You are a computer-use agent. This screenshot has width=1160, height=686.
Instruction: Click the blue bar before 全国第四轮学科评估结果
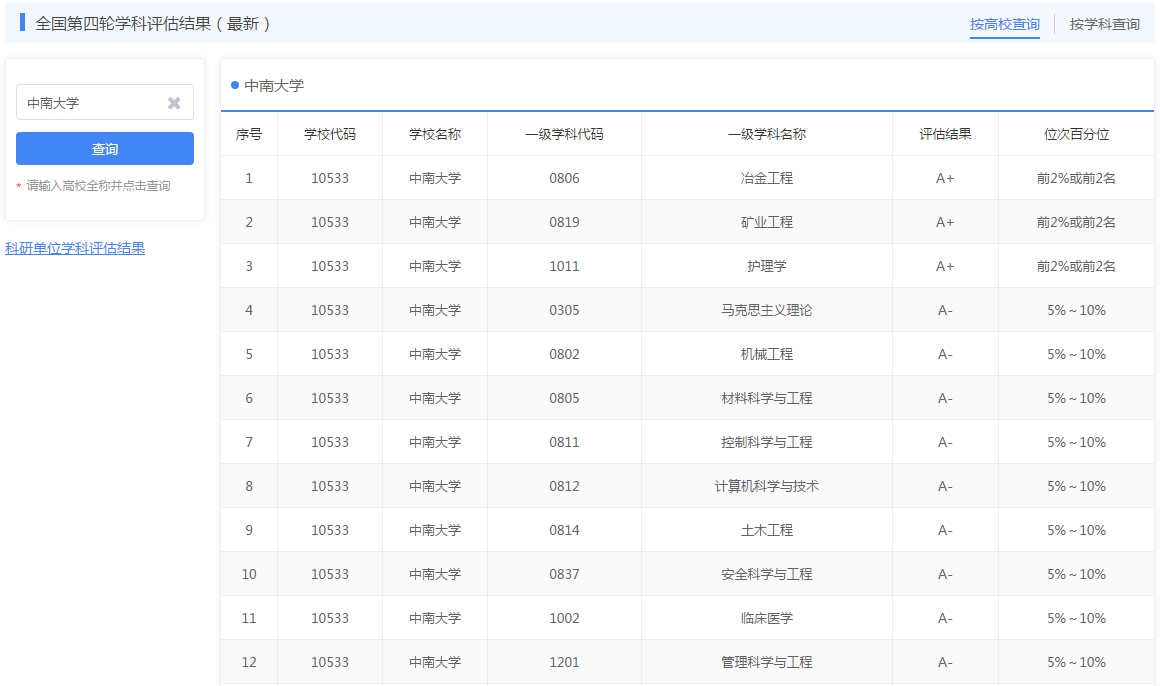(x=24, y=22)
